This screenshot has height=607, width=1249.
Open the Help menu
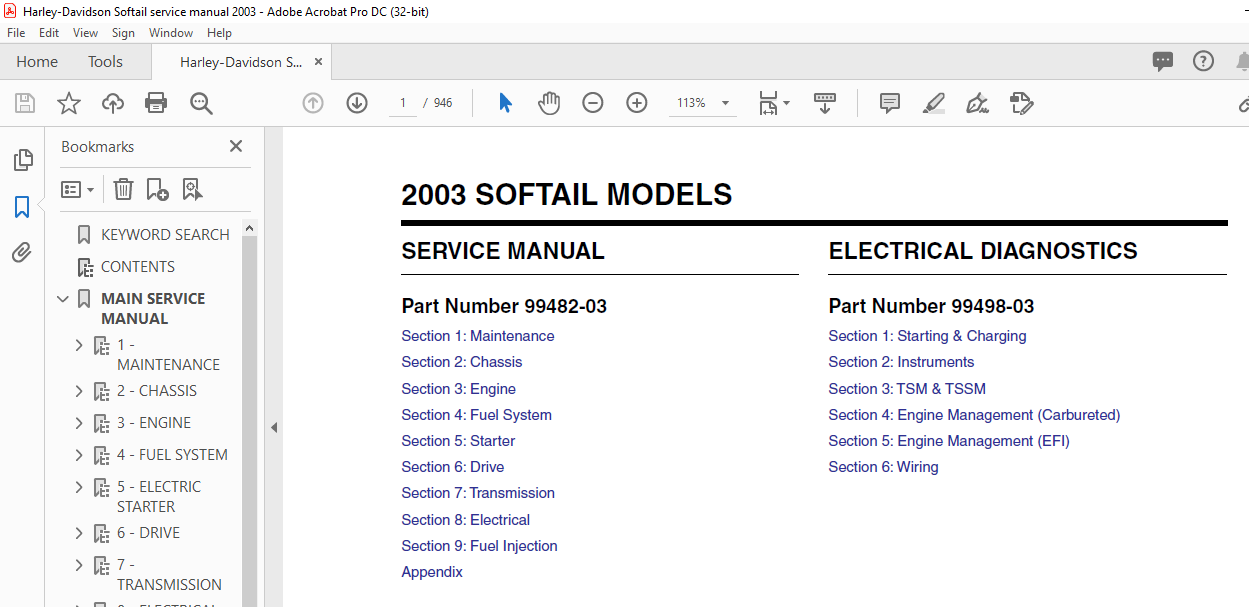coord(219,33)
